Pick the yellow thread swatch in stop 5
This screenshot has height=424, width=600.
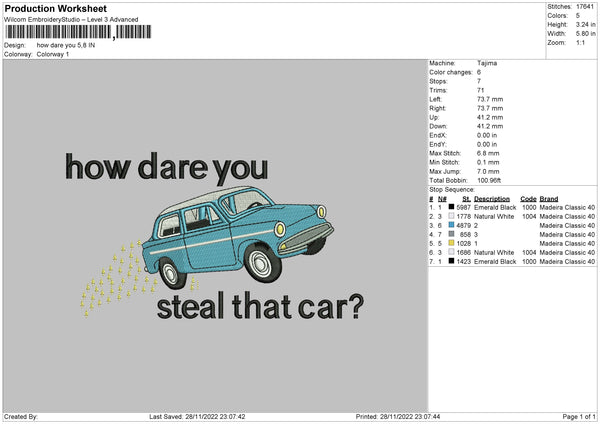(452, 243)
